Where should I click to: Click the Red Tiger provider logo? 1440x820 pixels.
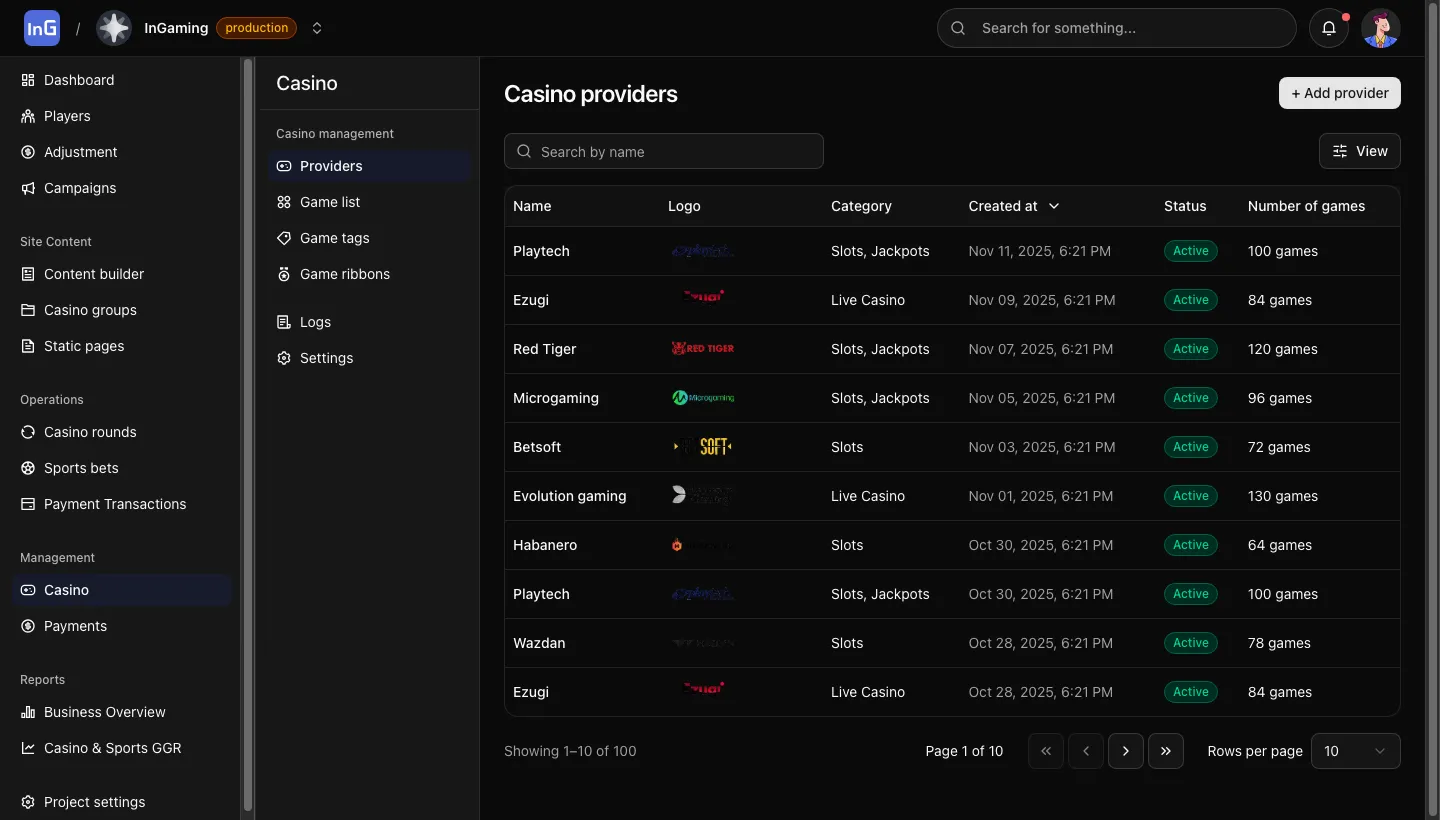click(x=703, y=349)
